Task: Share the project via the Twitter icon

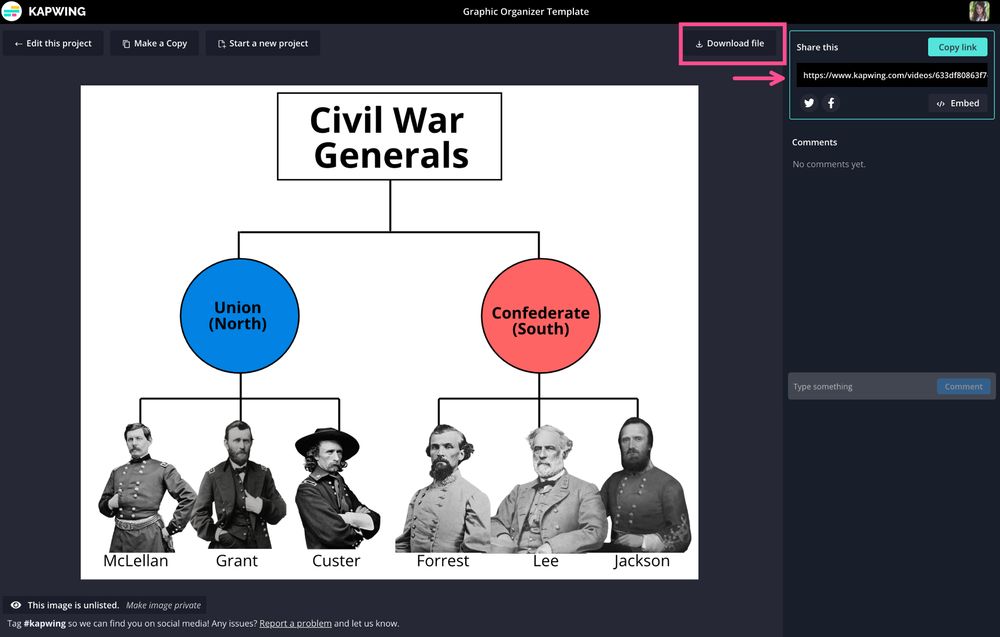Action: 808,103
